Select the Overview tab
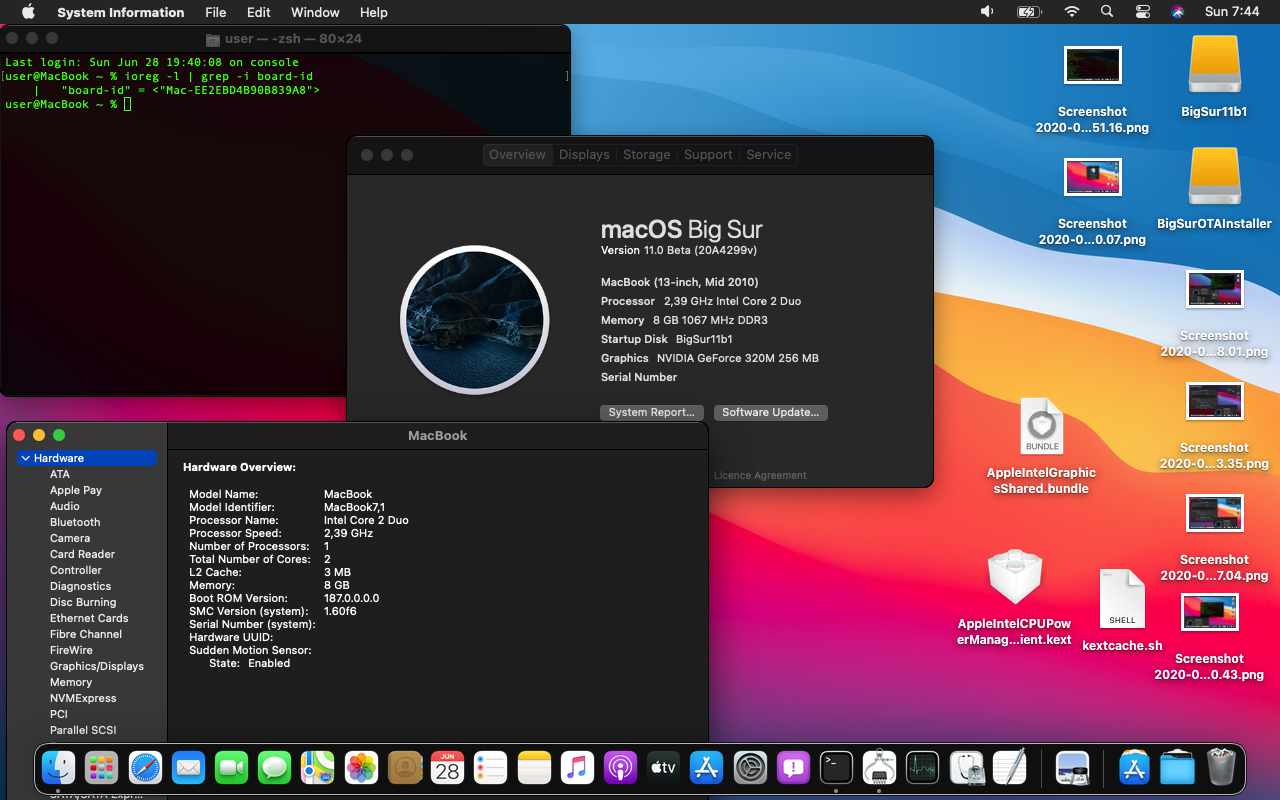 point(517,155)
